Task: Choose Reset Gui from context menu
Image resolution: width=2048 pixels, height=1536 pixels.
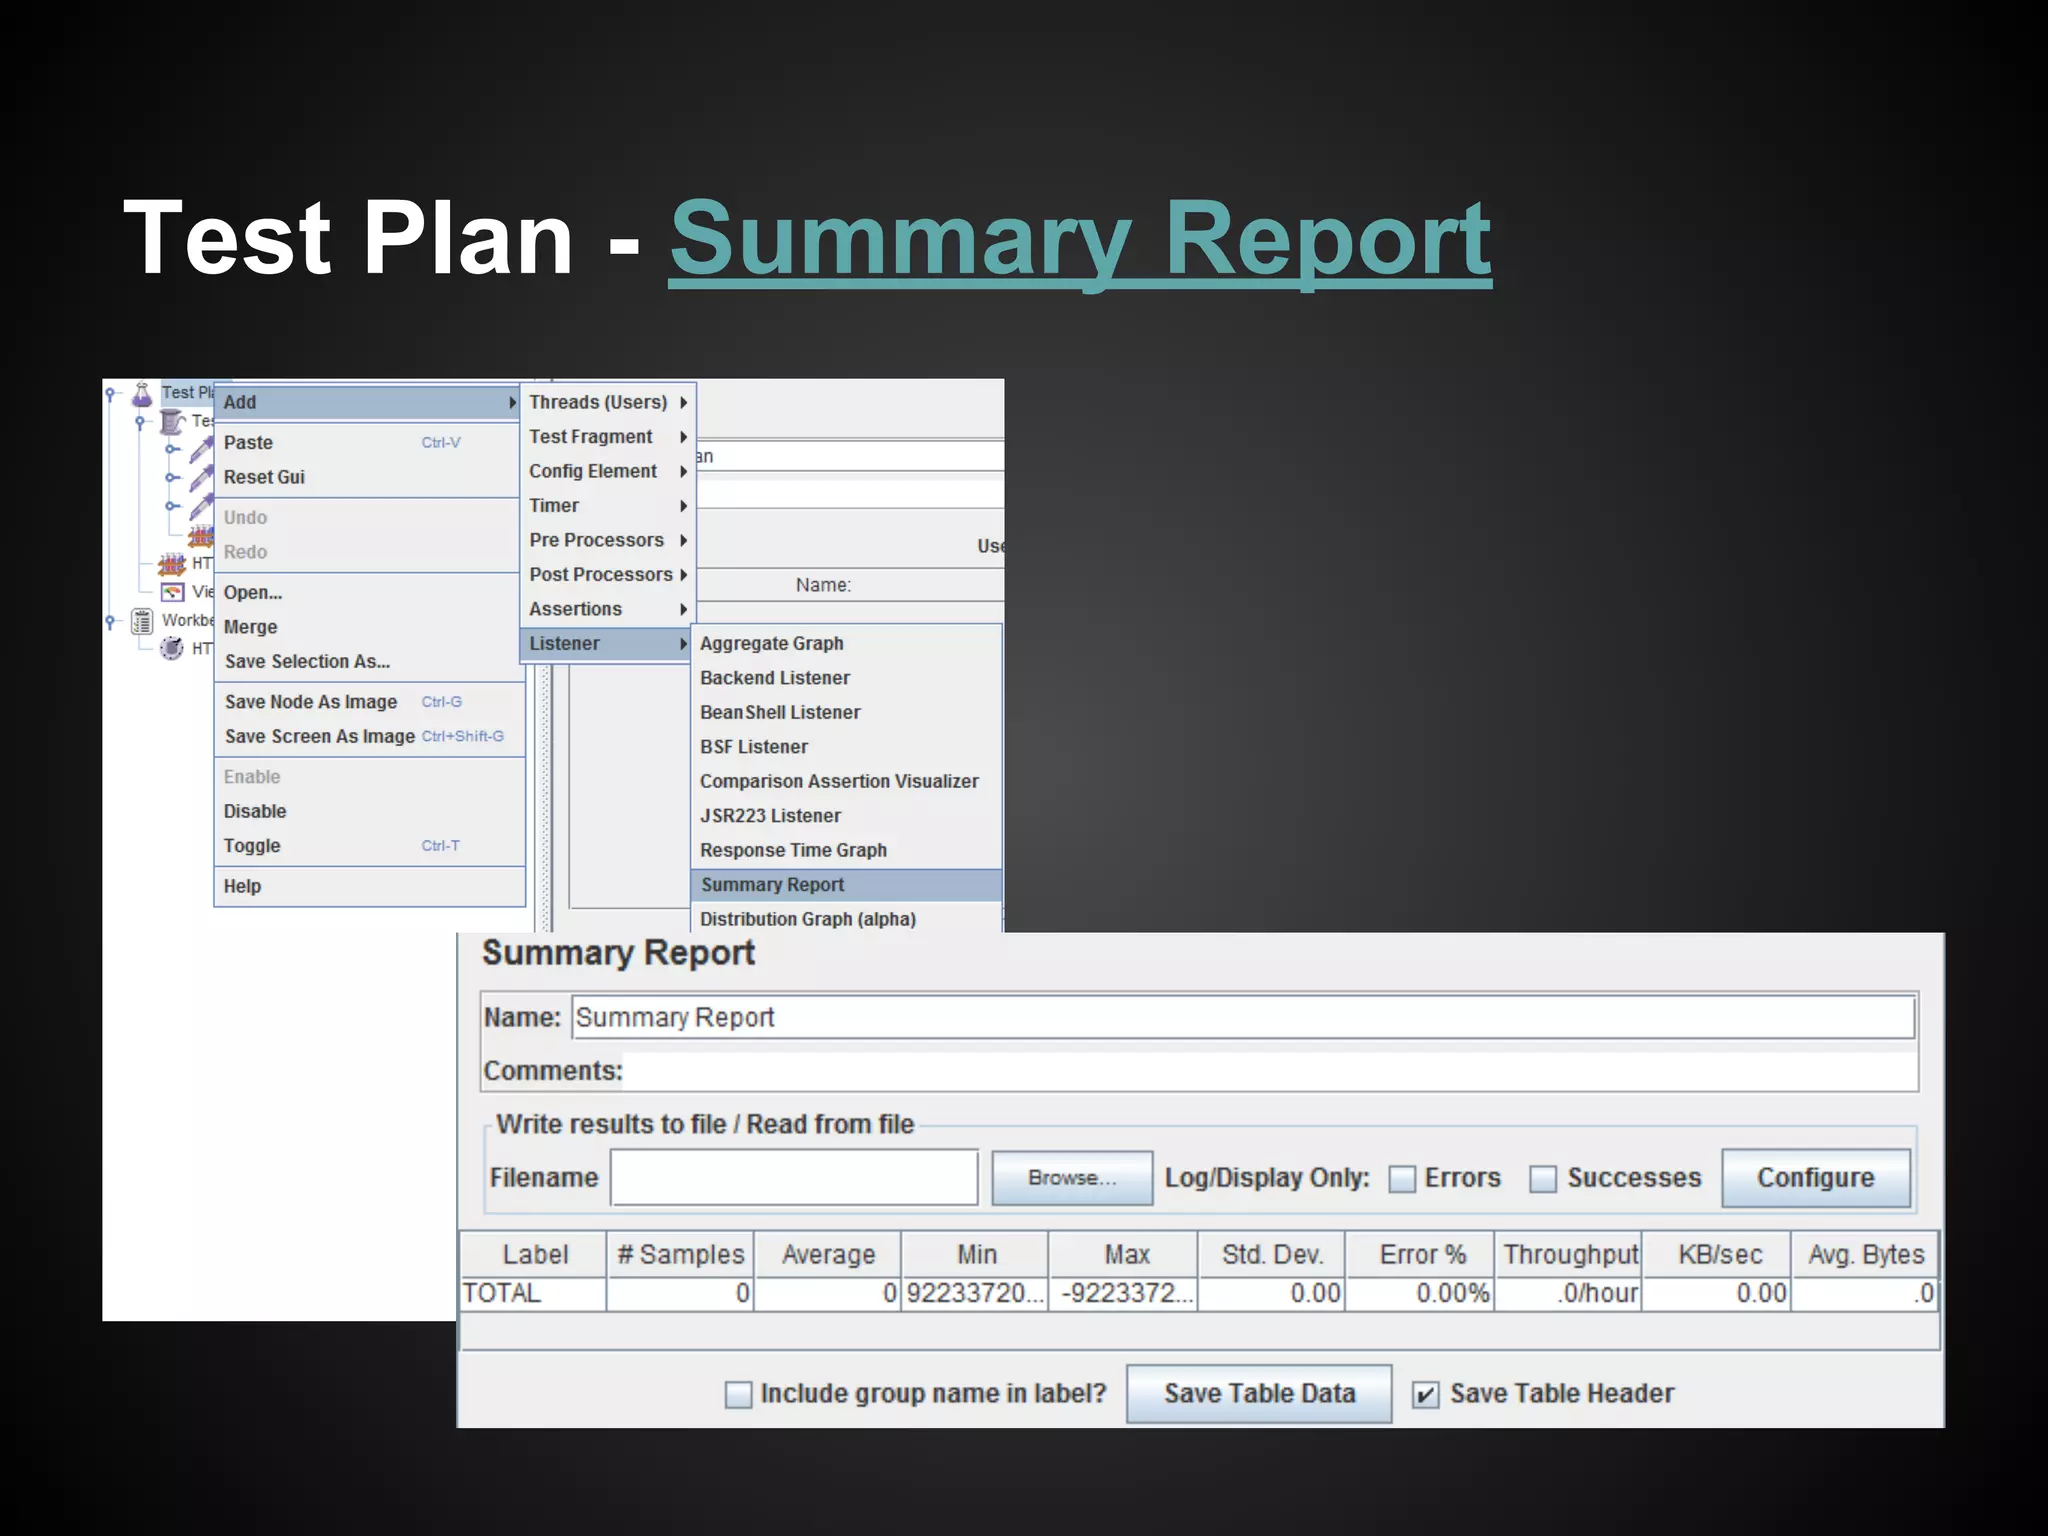Action: (369, 477)
